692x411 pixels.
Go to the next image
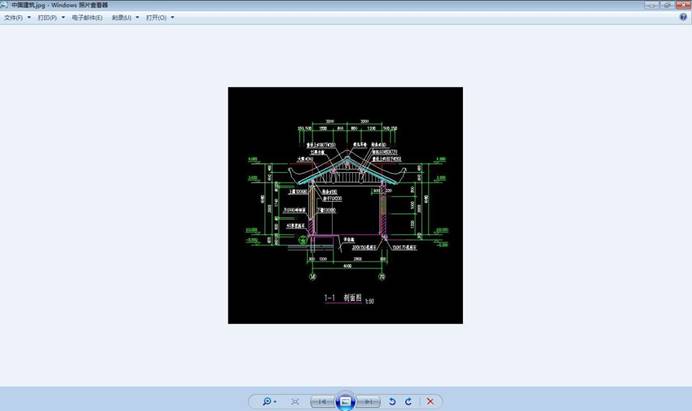(369, 401)
